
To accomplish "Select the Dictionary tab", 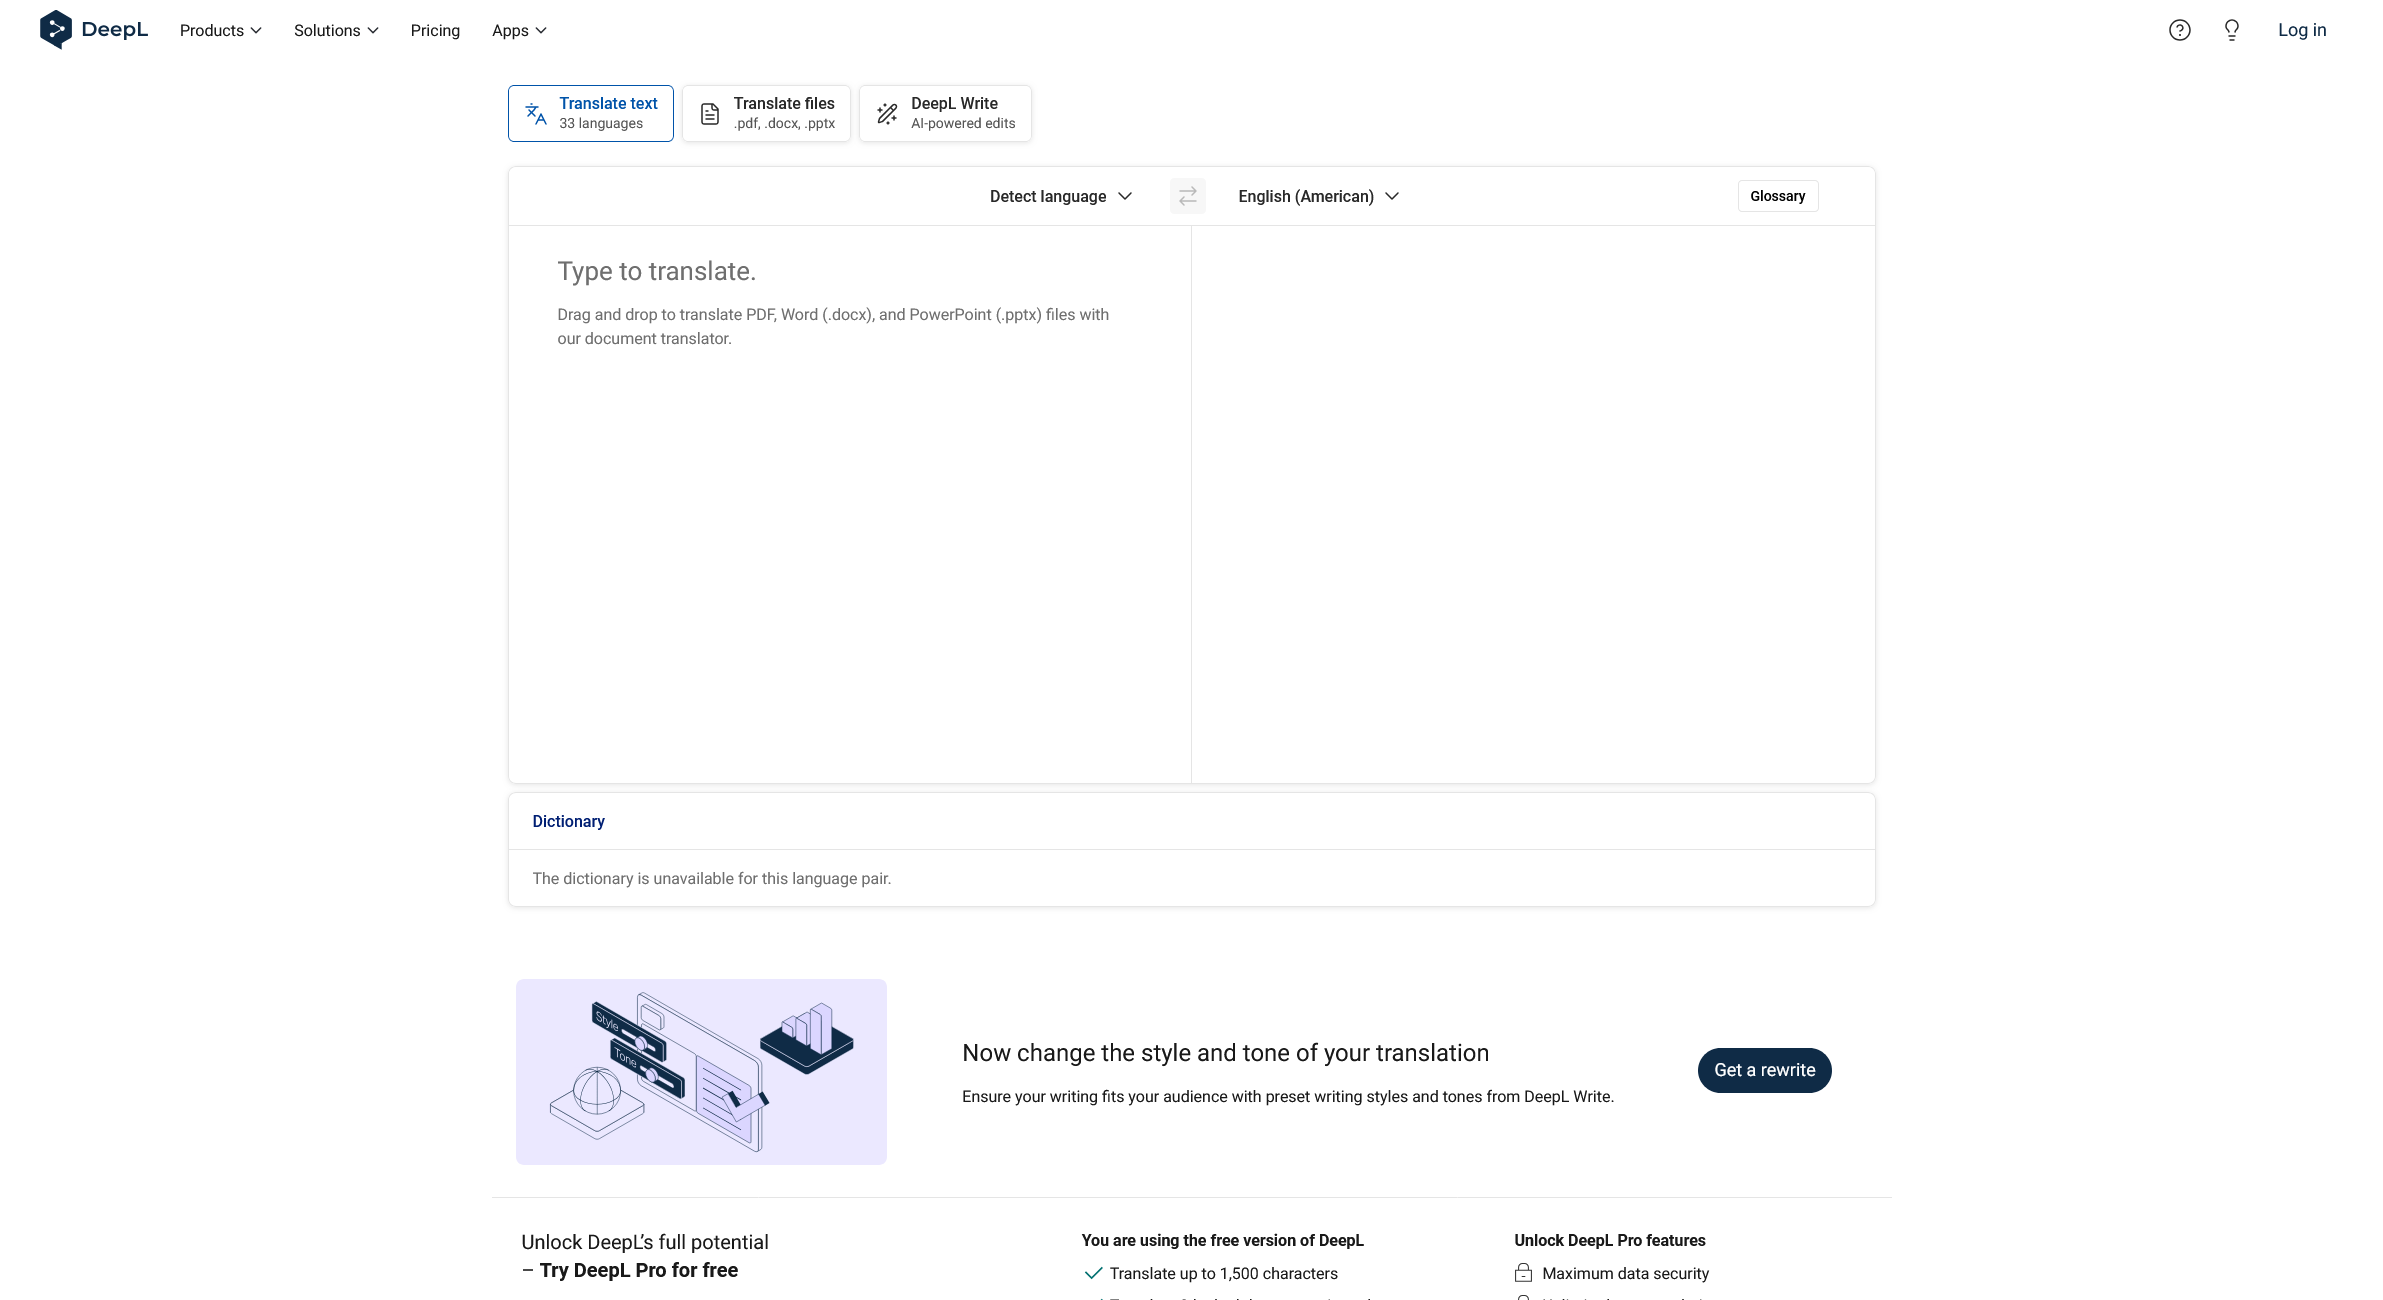I will (x=568, y=821).
